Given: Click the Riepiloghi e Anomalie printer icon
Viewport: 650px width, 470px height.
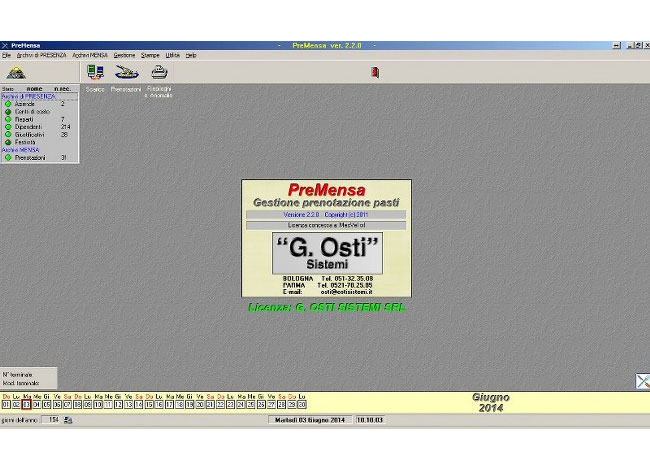Looking at the screenshot, I should [x=159, y=73].
